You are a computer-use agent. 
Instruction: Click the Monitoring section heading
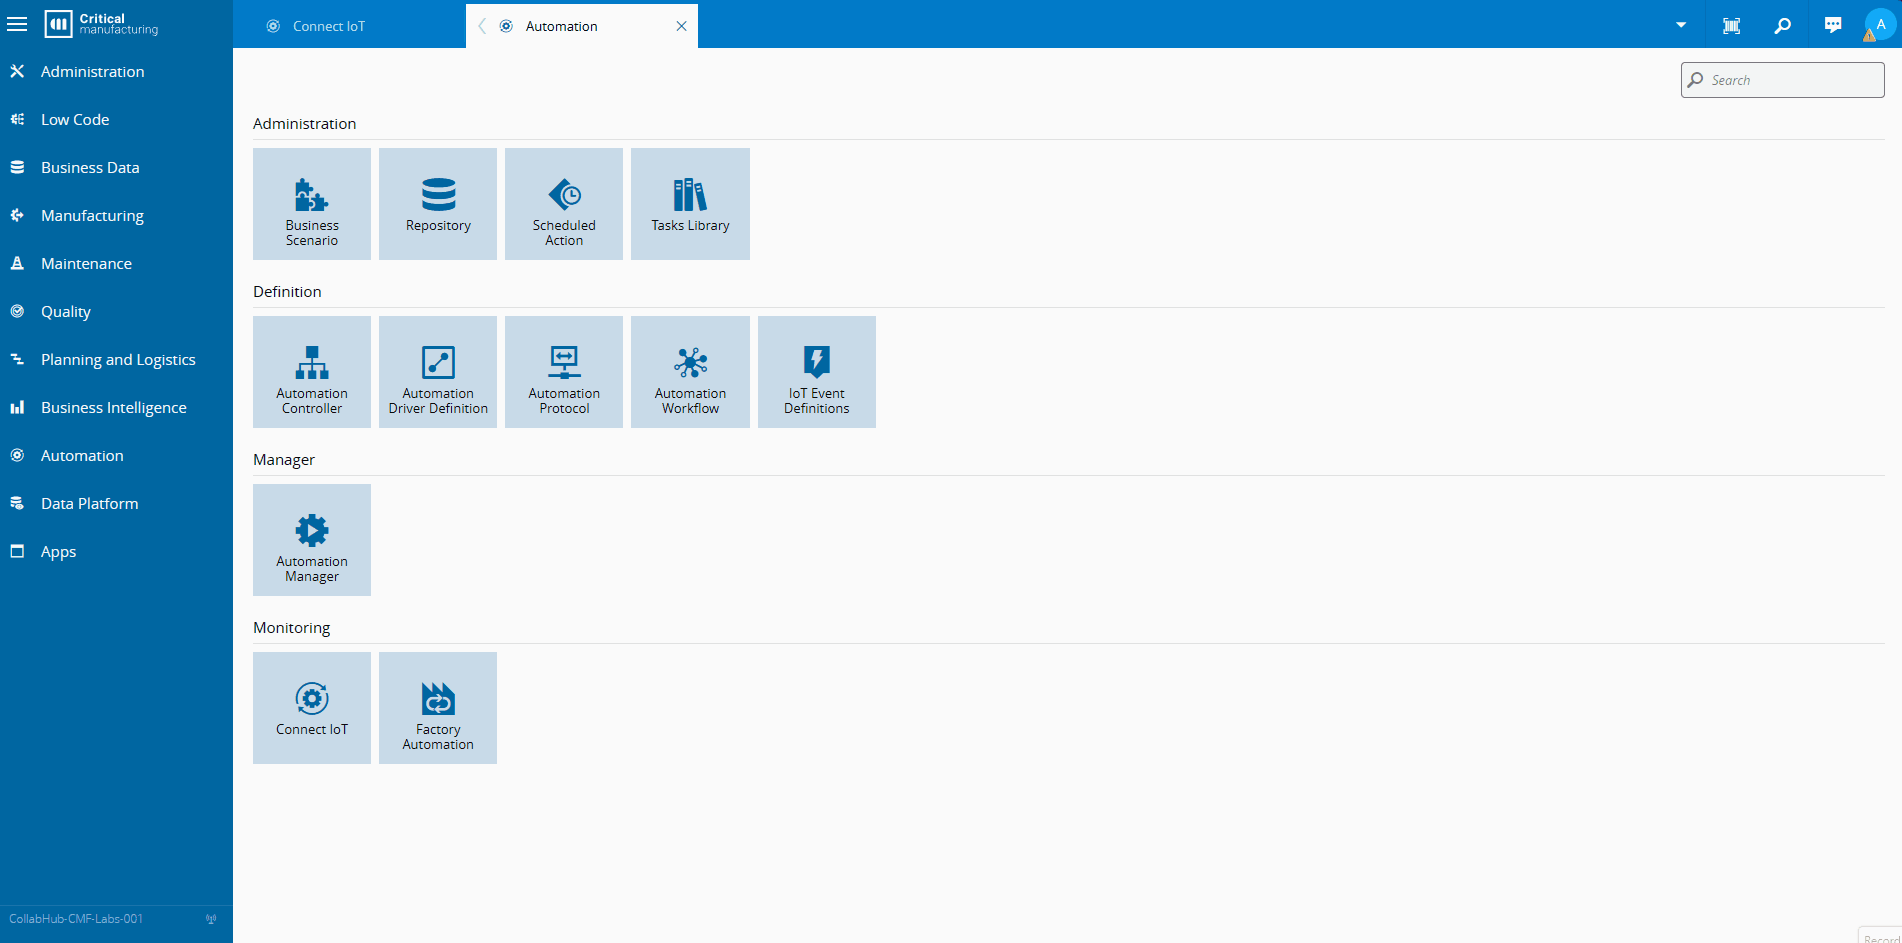(x=291, y=628)
